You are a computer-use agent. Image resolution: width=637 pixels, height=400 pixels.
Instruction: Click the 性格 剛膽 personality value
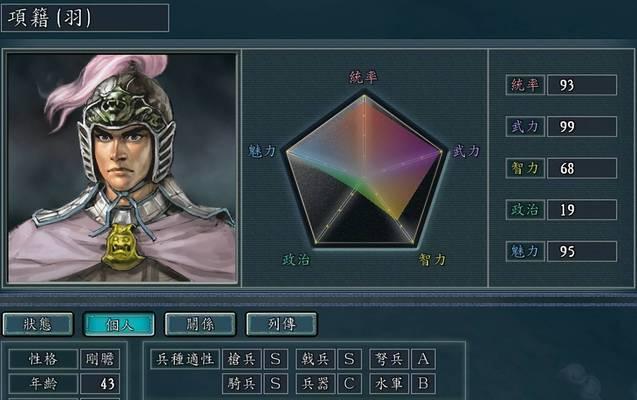[100, 359]
